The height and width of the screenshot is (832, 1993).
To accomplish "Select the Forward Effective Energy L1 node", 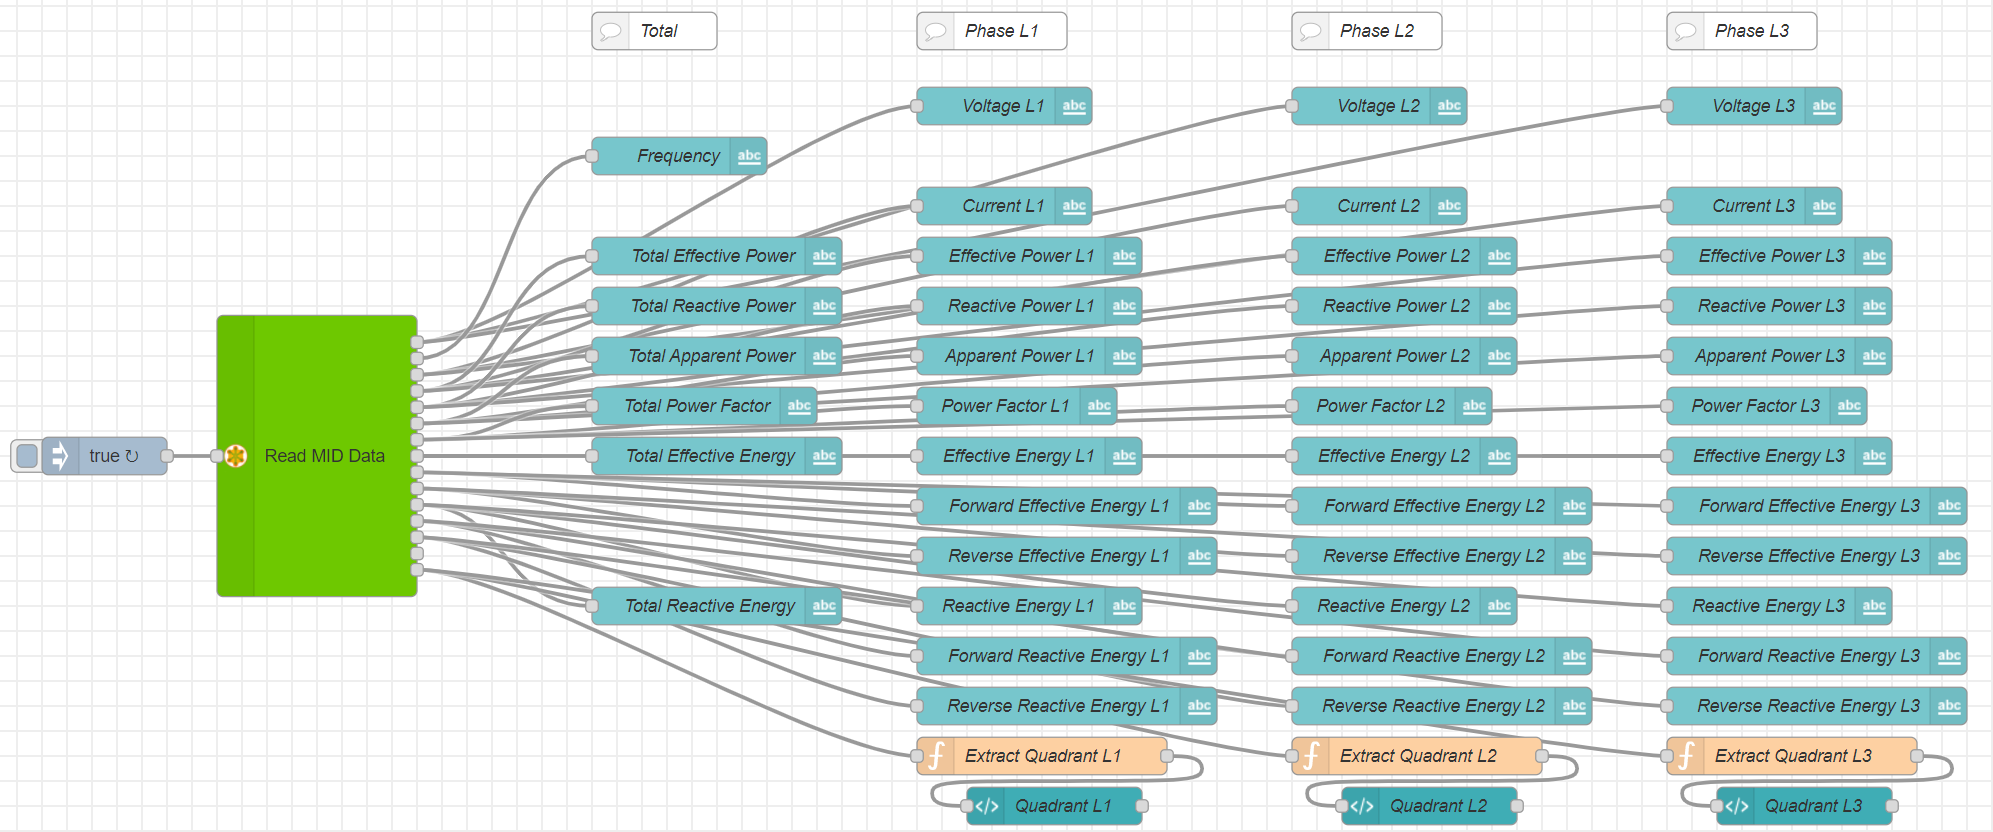I will 1067,506.
